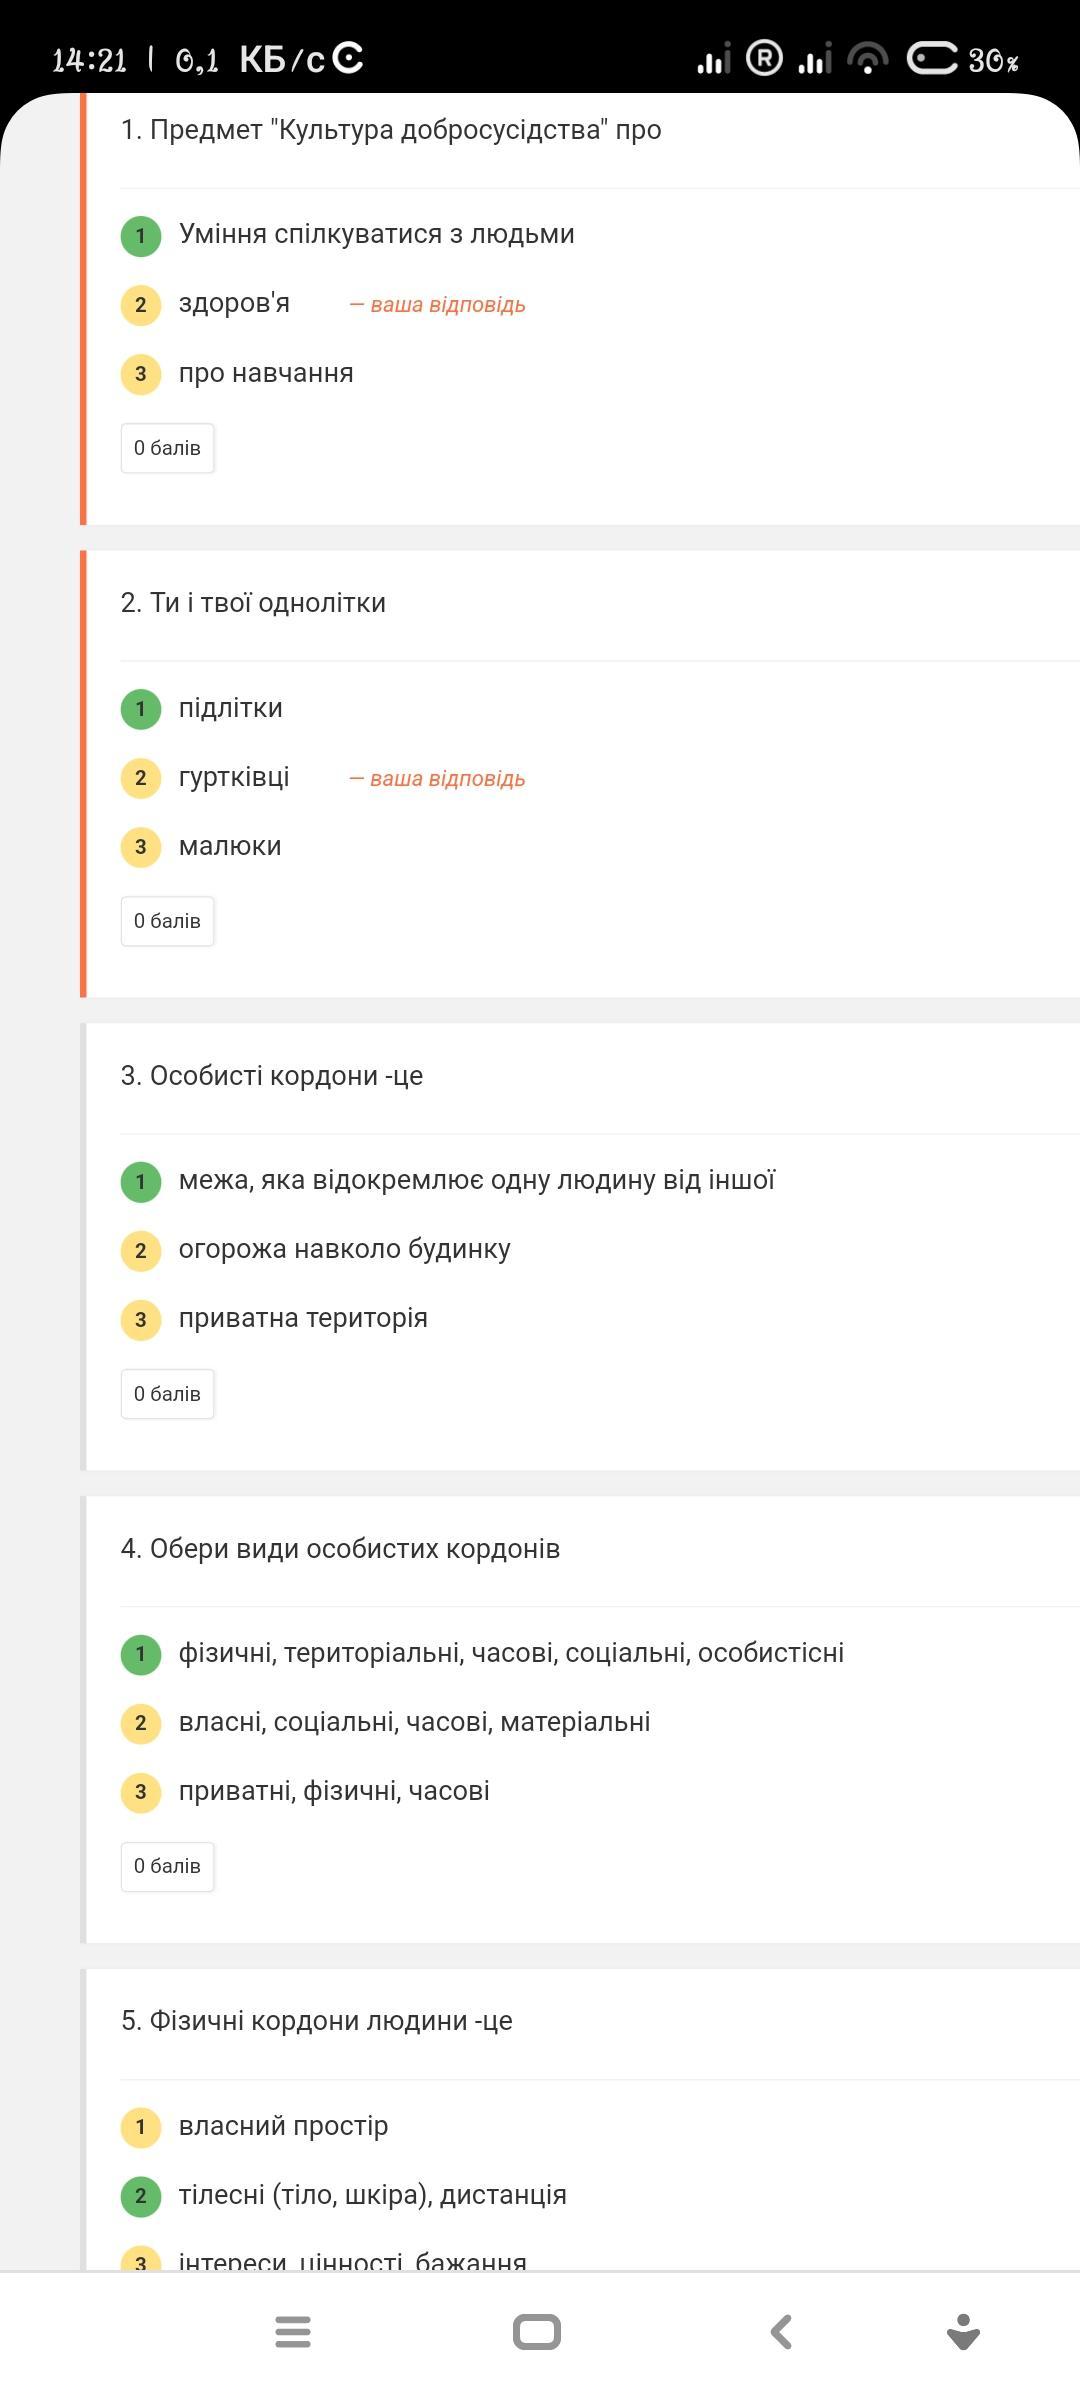Viewport: 1080px width, 2400px height.
Task: Tap the Android recent apps menu icon
Action: coord(292,2332)
